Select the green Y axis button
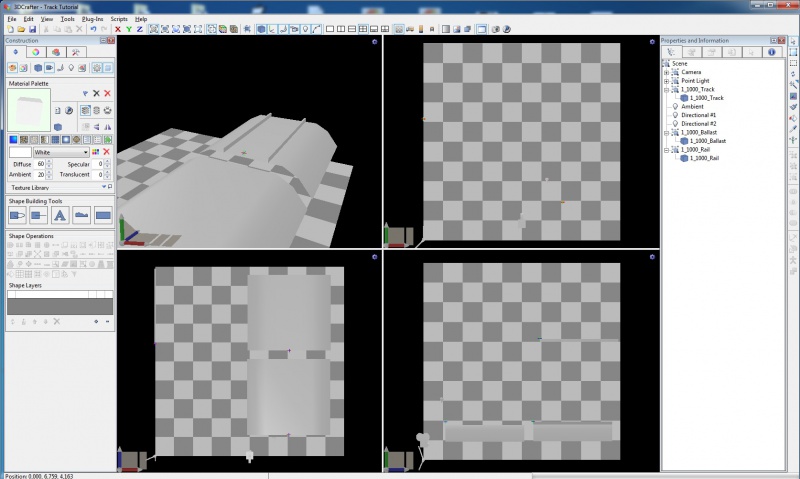Viewport: 800px width, 479px height. click(129, 30)
